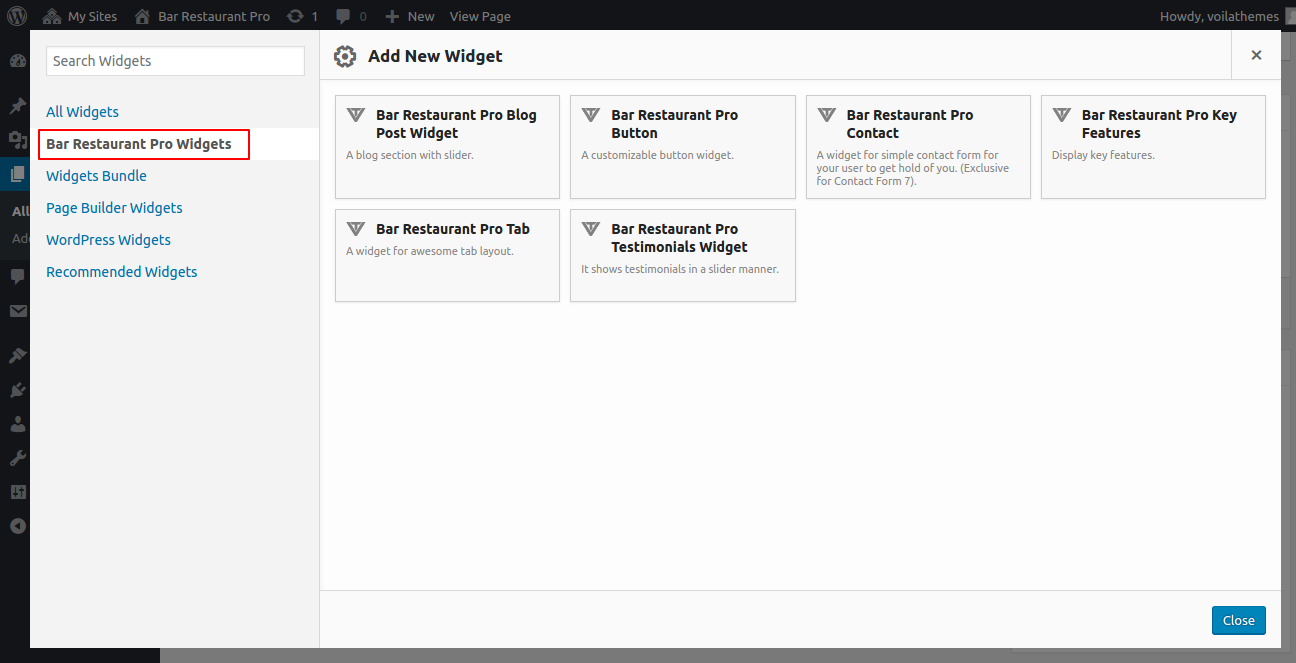Open Plugins icon in admin sidebar
Screen dimensions: 1296x663
(x=17, y=390)
